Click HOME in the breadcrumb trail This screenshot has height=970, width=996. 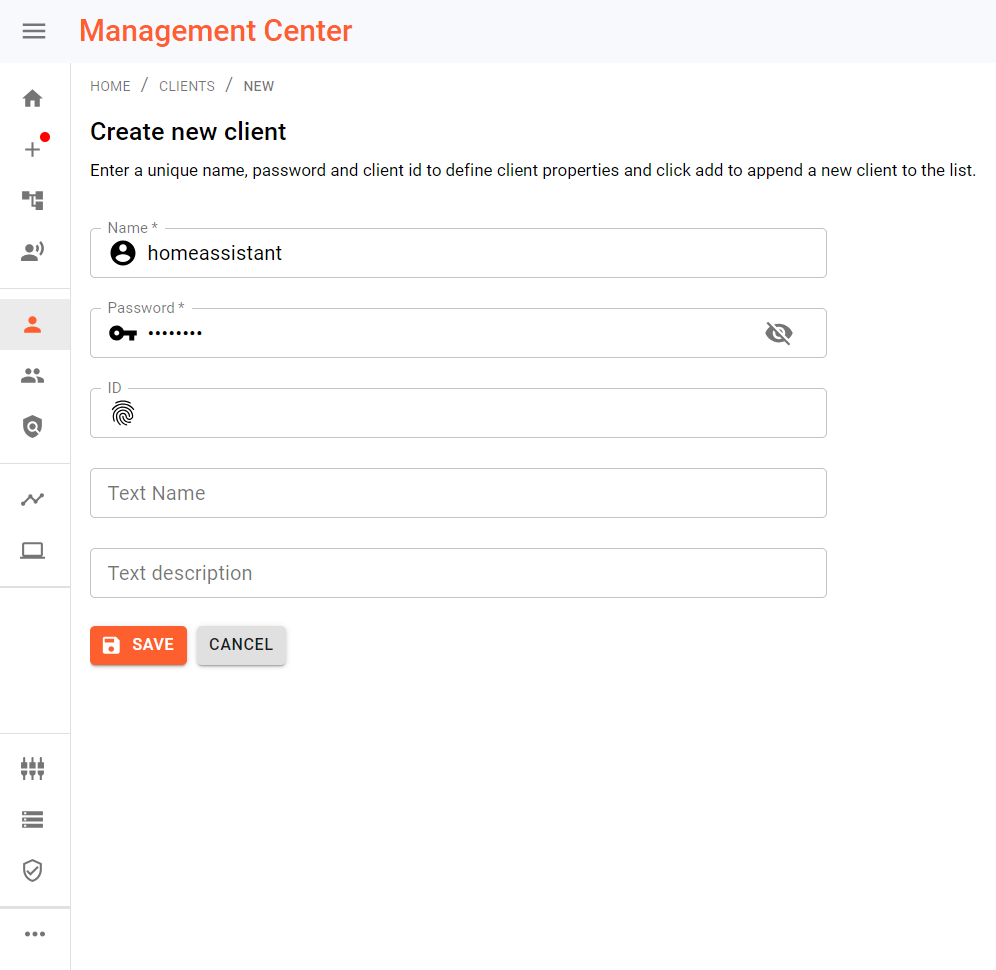[x=110, y=86]
